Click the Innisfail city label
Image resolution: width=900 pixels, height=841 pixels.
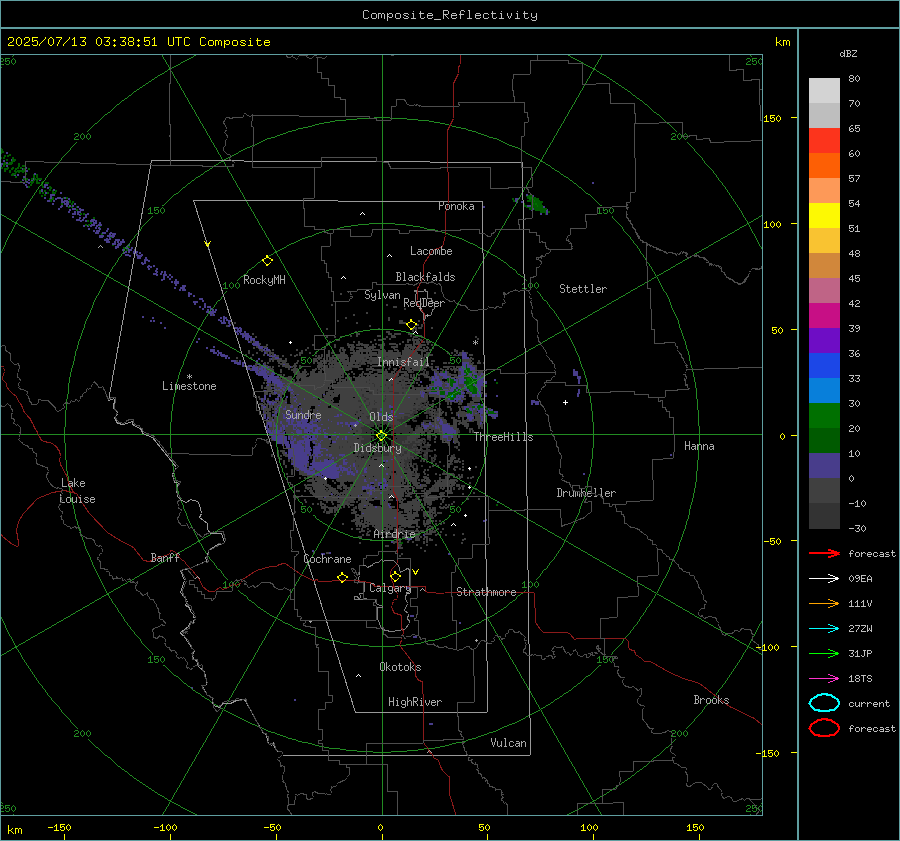click(404, 362)
